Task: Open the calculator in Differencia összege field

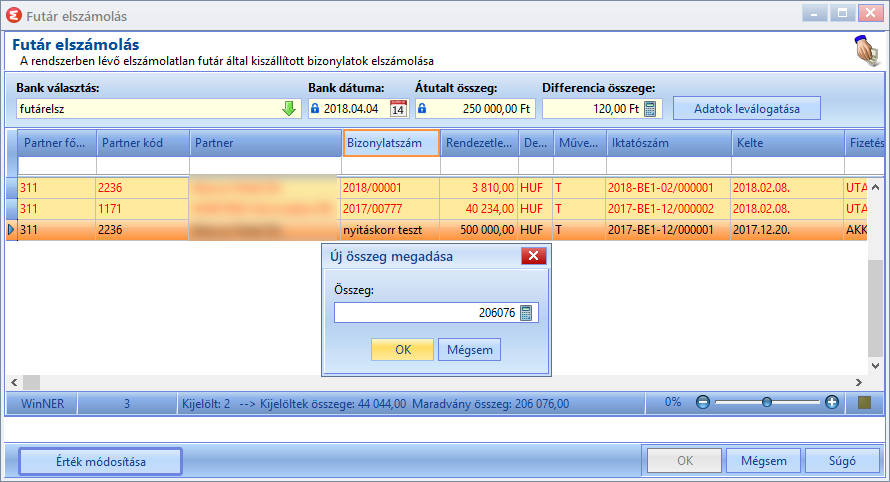Action: pos(650,108)
